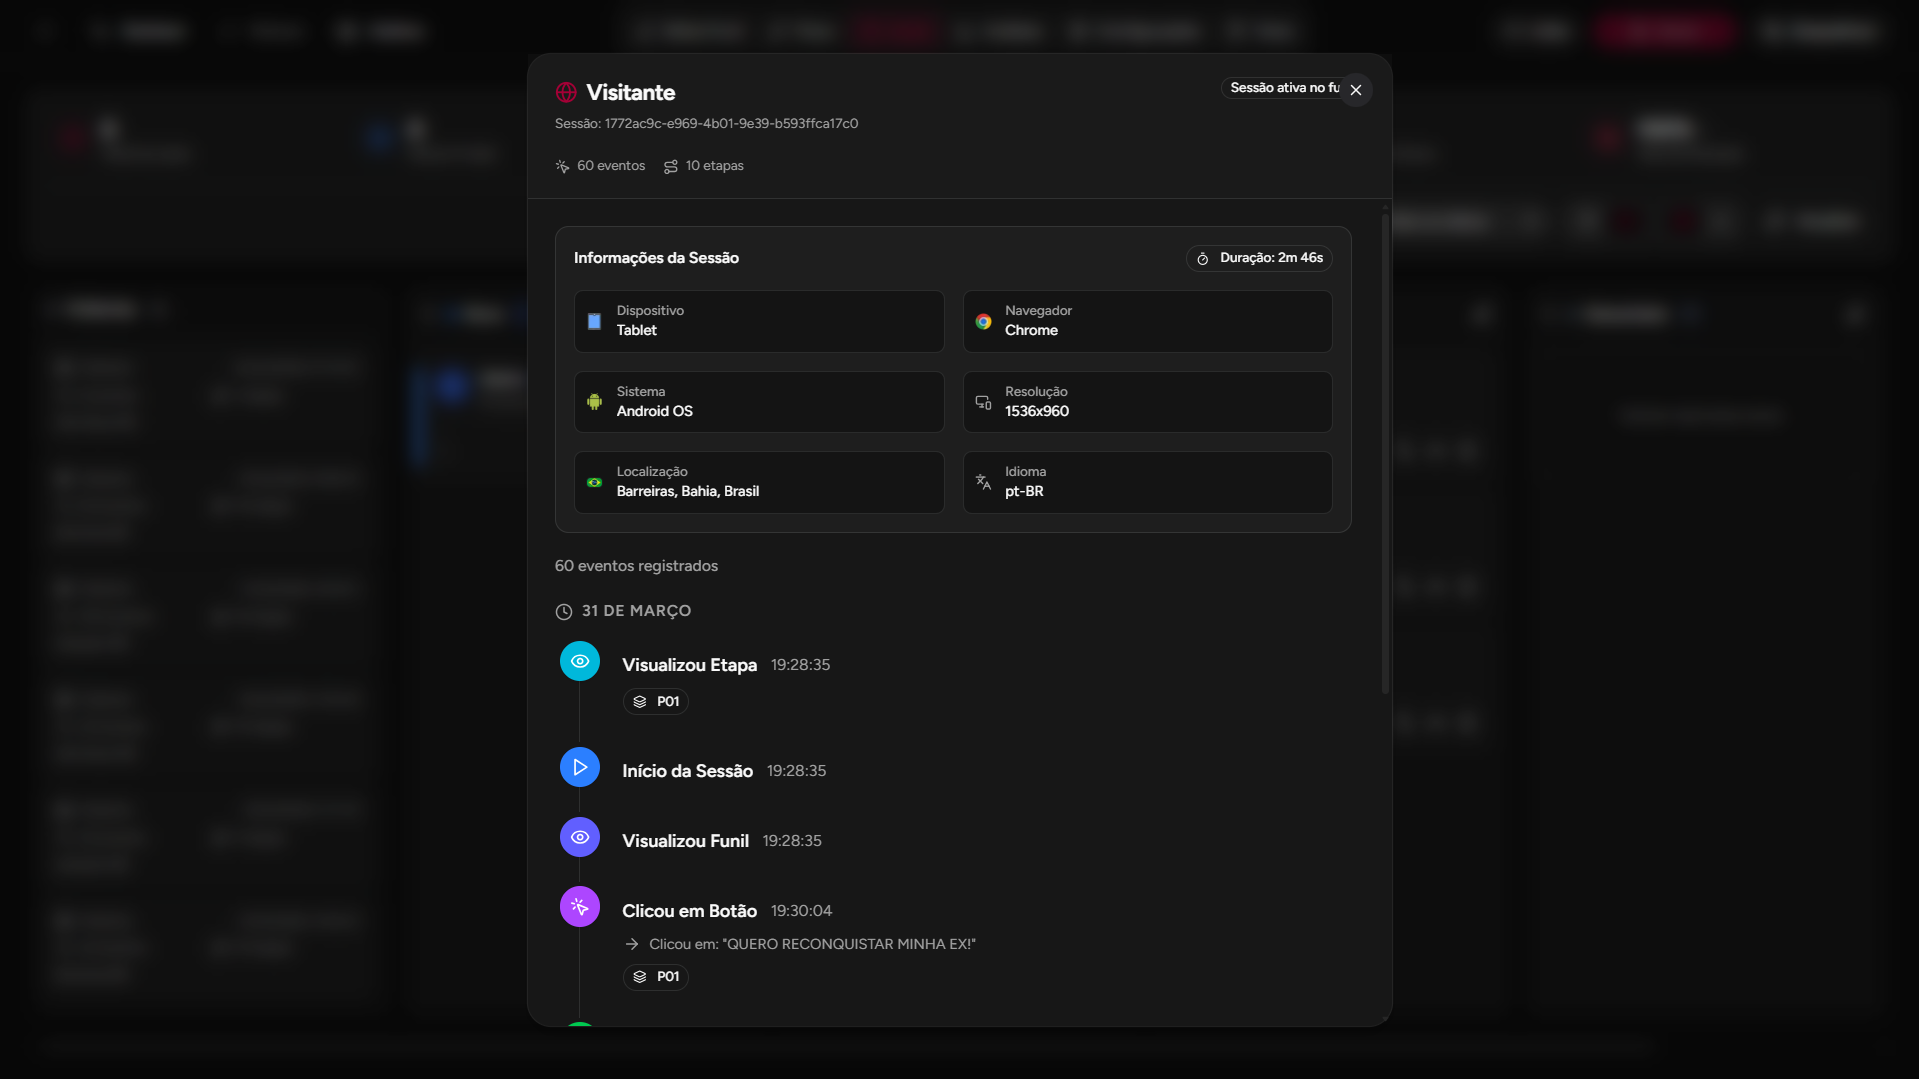Click the 'Sessão ativa' status badge
Screen dimensions: 1919x1079
(1281, 88)
